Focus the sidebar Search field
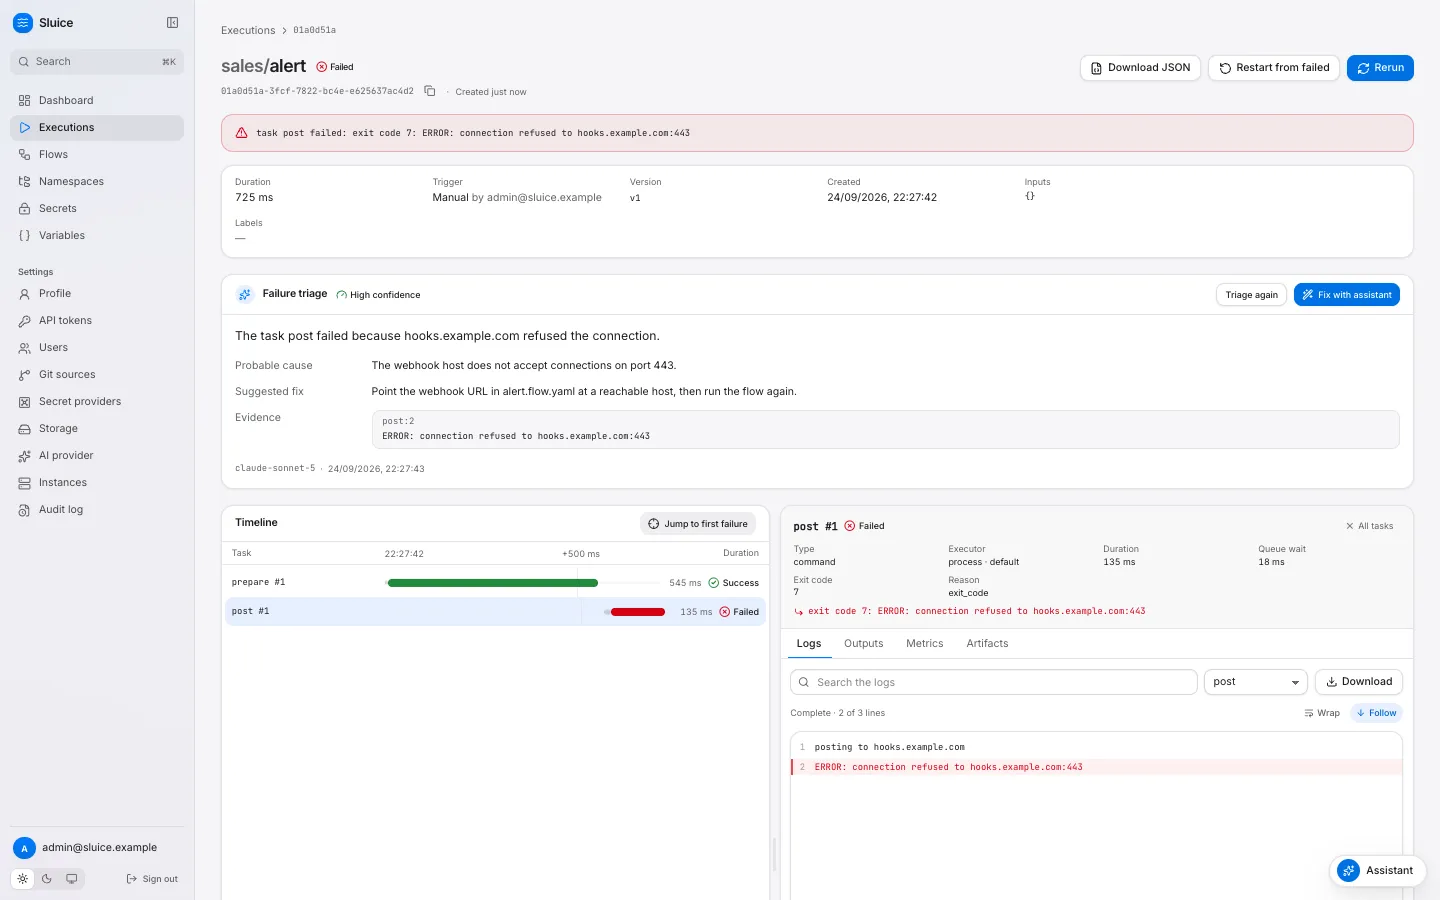The width and height of the screenshot is (1440, 900). [x=97, y=61]
